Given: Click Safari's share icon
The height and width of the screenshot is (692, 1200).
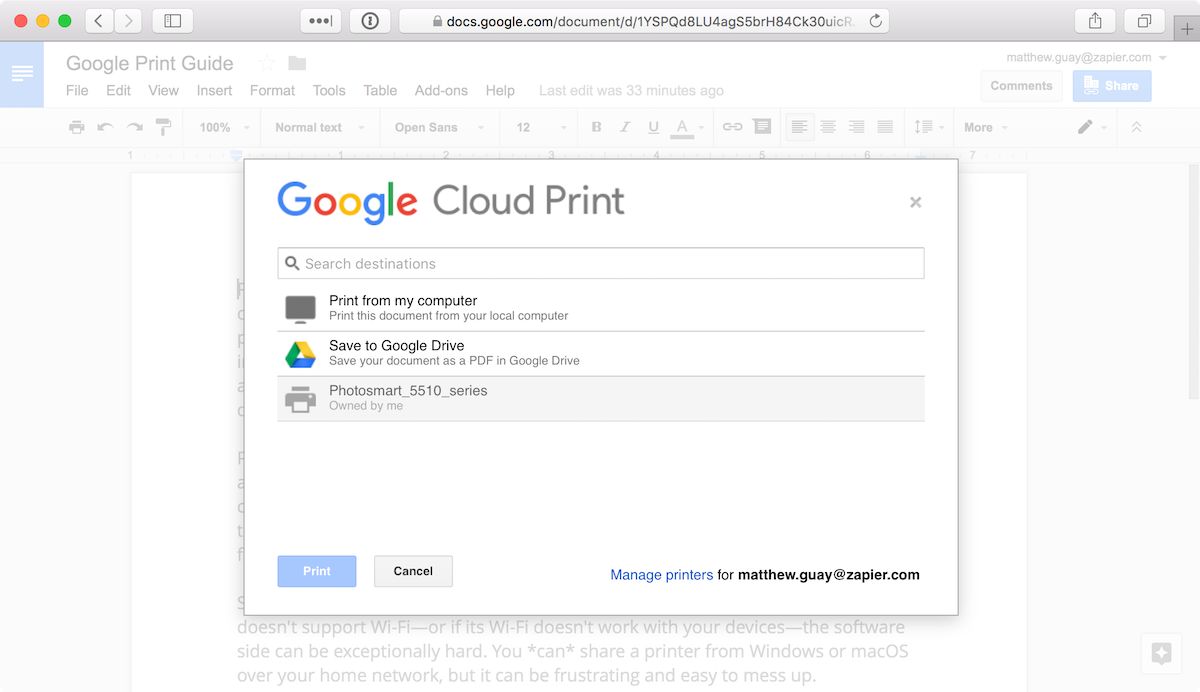Looking at the screenshot, I should (1095, 21).
